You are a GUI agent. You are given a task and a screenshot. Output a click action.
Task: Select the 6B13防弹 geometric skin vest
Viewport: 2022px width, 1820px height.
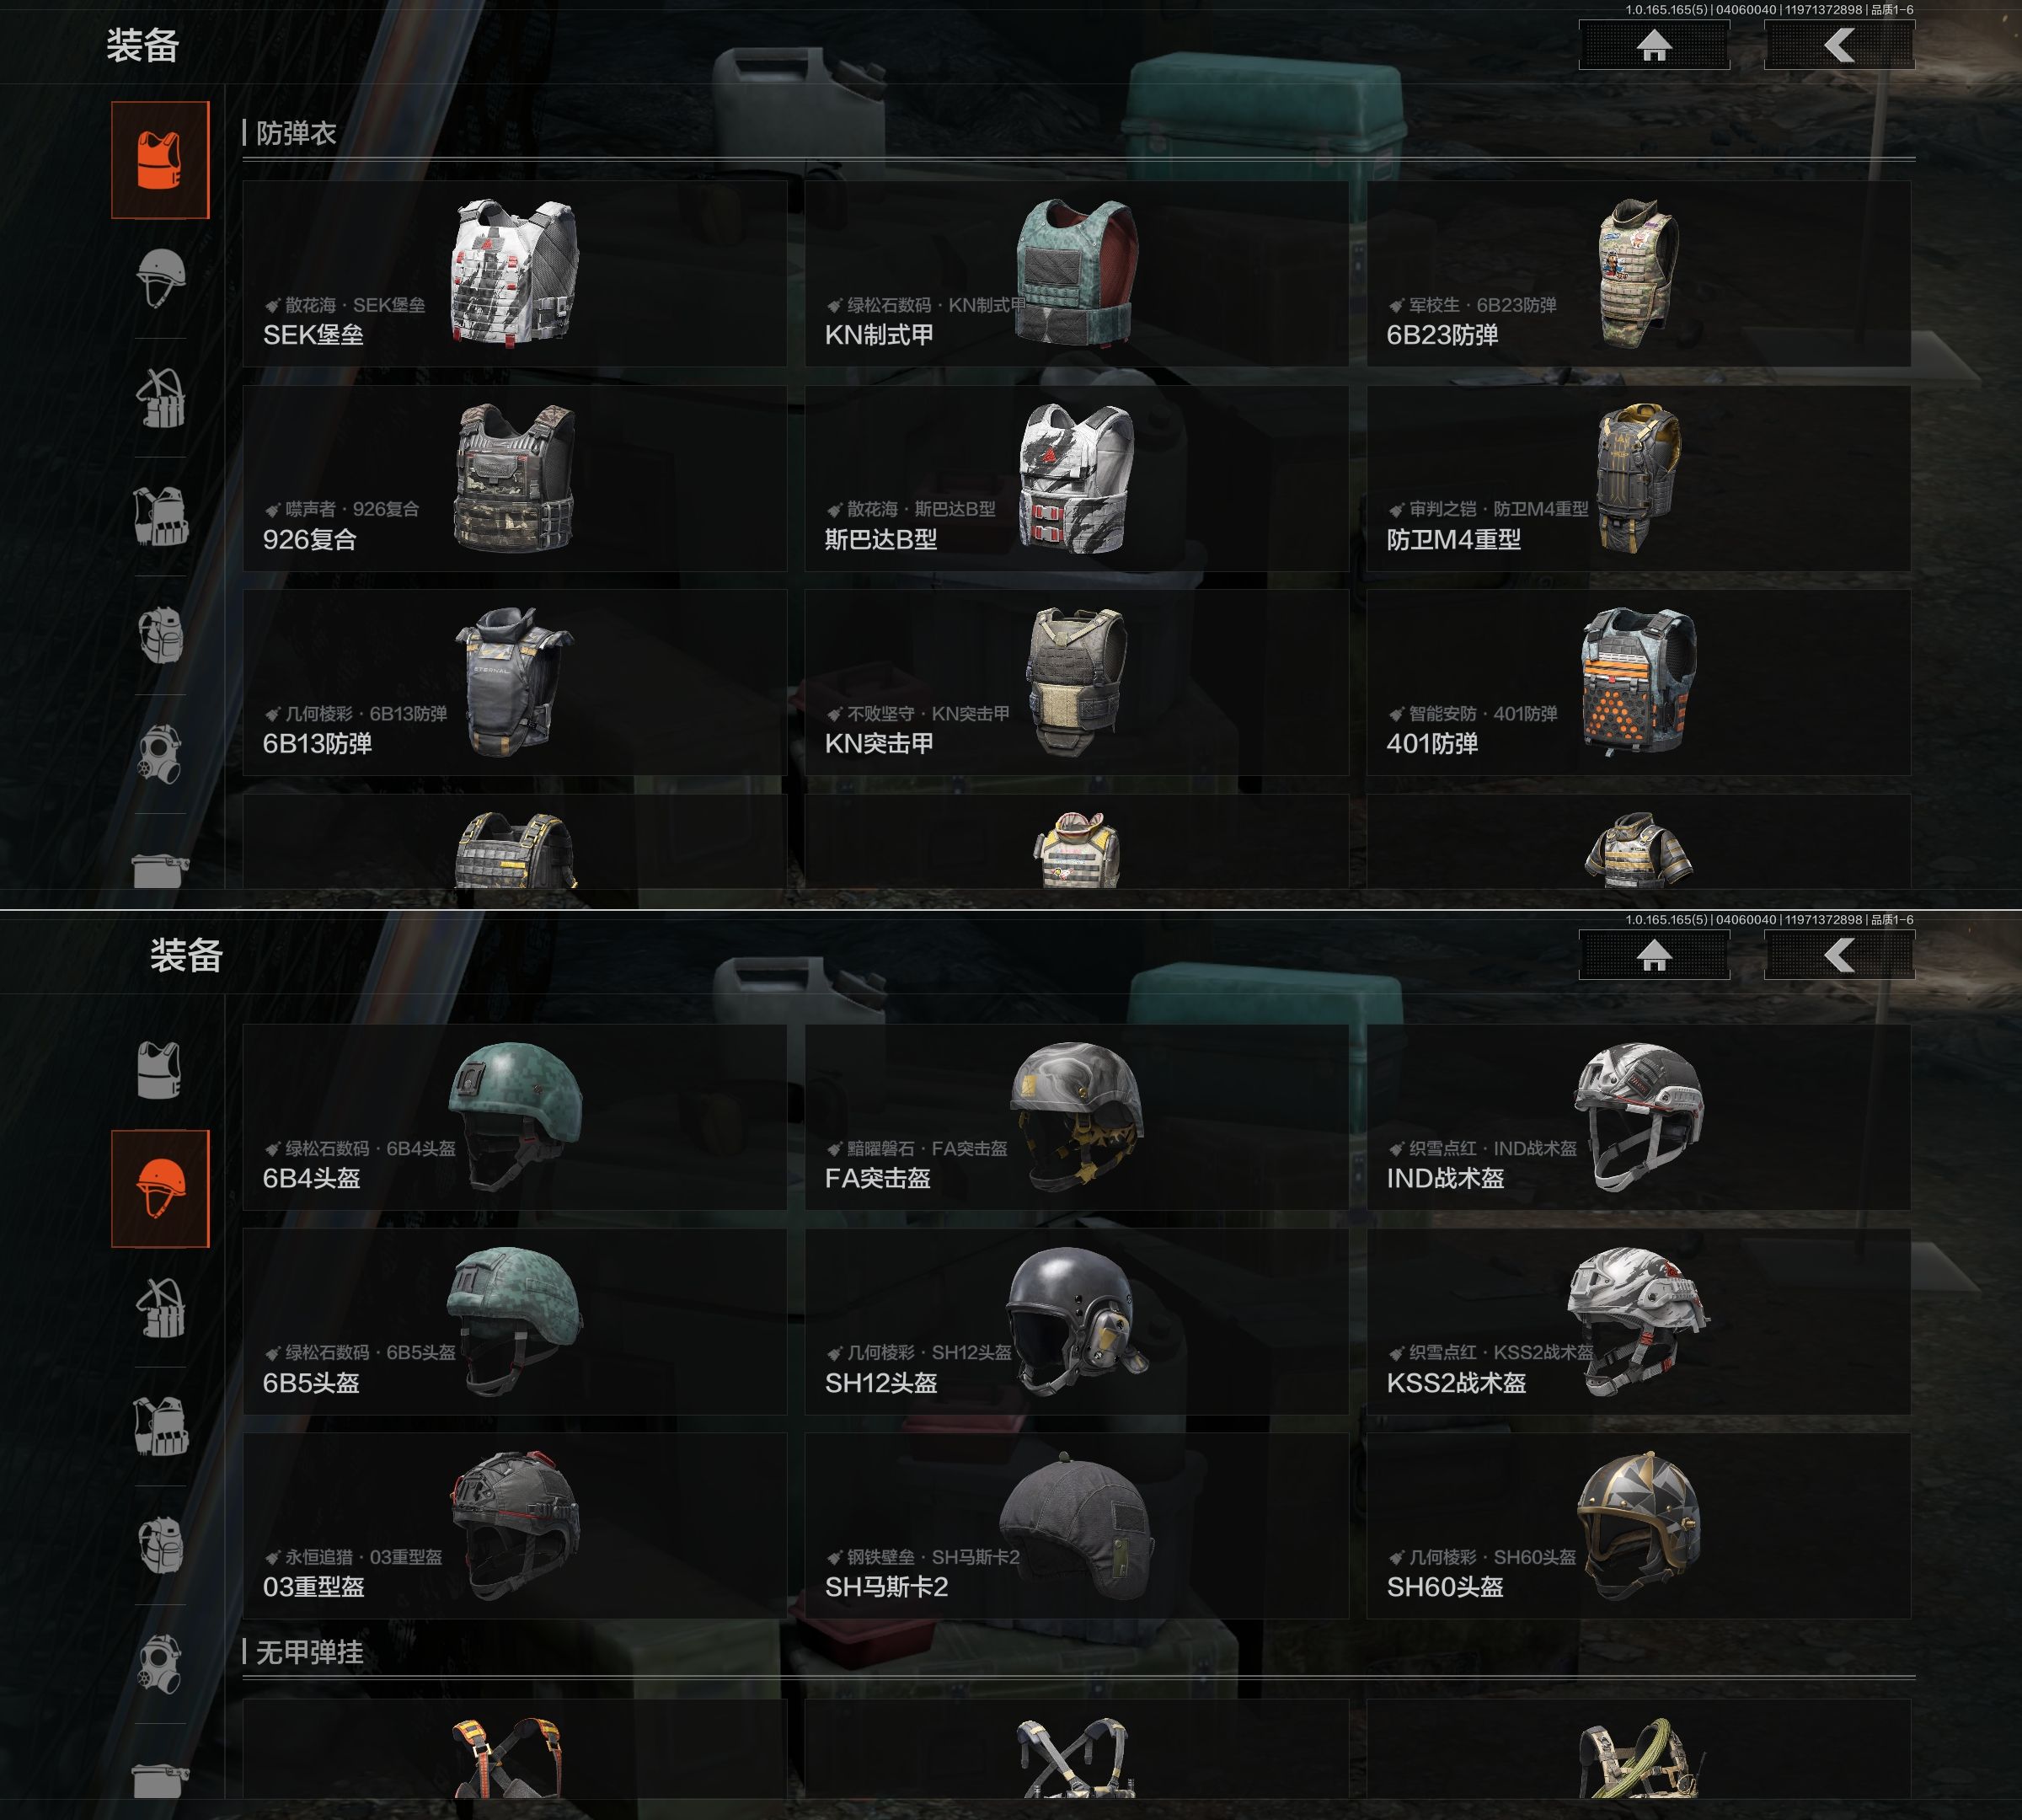coord(514,682)
